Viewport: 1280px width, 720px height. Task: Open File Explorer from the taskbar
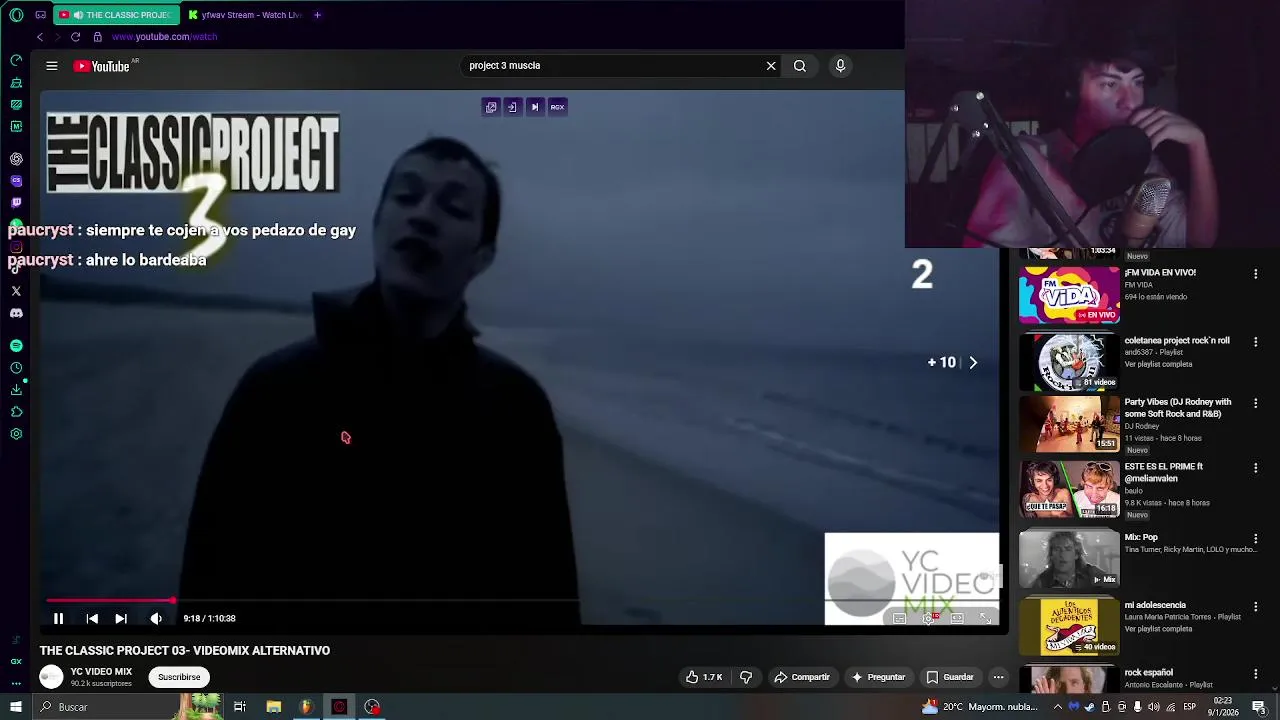pyautogui.click(x=273, y=707)
